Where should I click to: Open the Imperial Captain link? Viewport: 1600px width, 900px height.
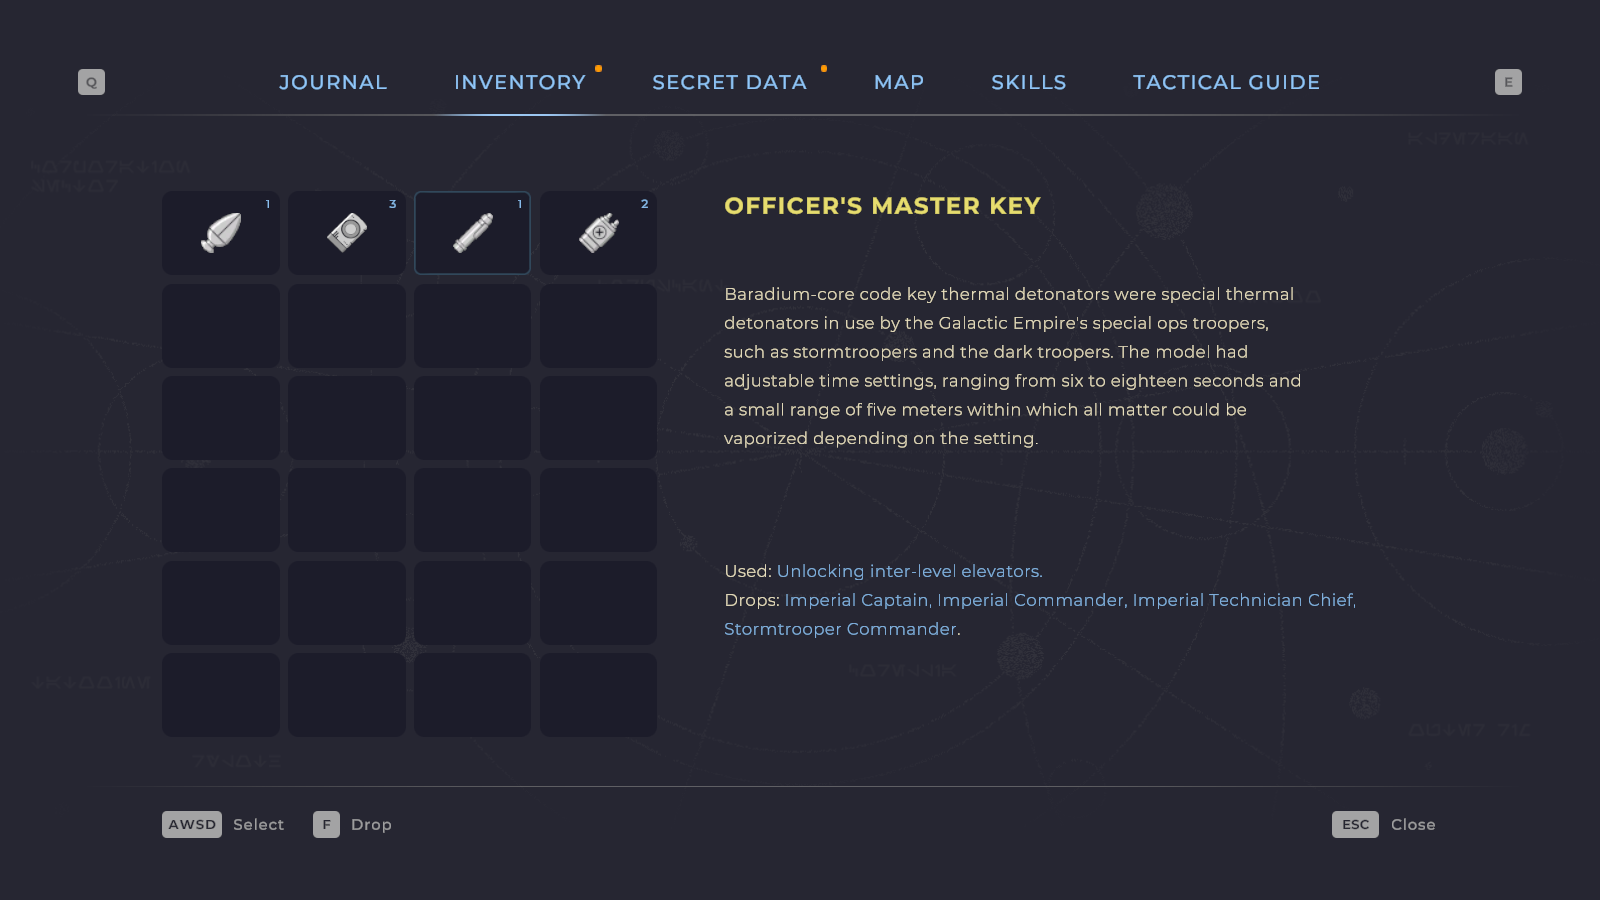(856, 600)
